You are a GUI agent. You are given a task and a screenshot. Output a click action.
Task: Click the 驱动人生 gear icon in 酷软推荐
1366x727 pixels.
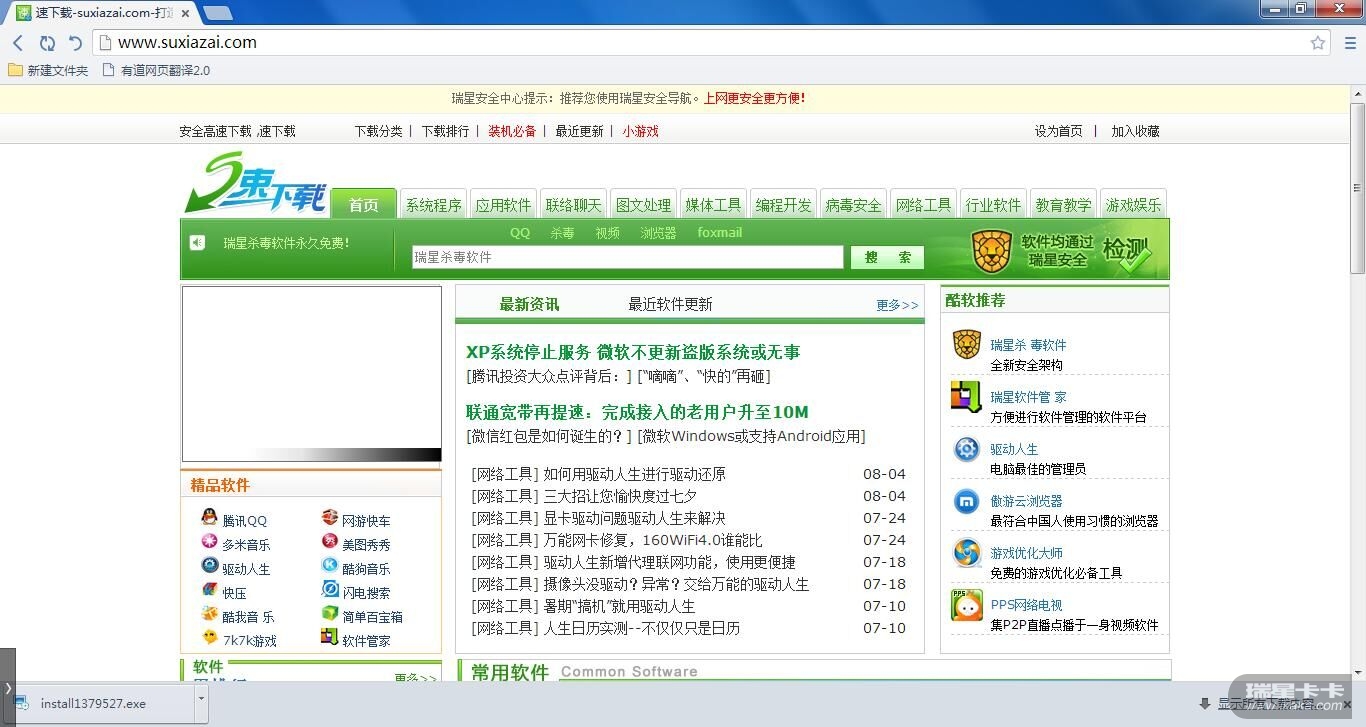coord(966,449)
